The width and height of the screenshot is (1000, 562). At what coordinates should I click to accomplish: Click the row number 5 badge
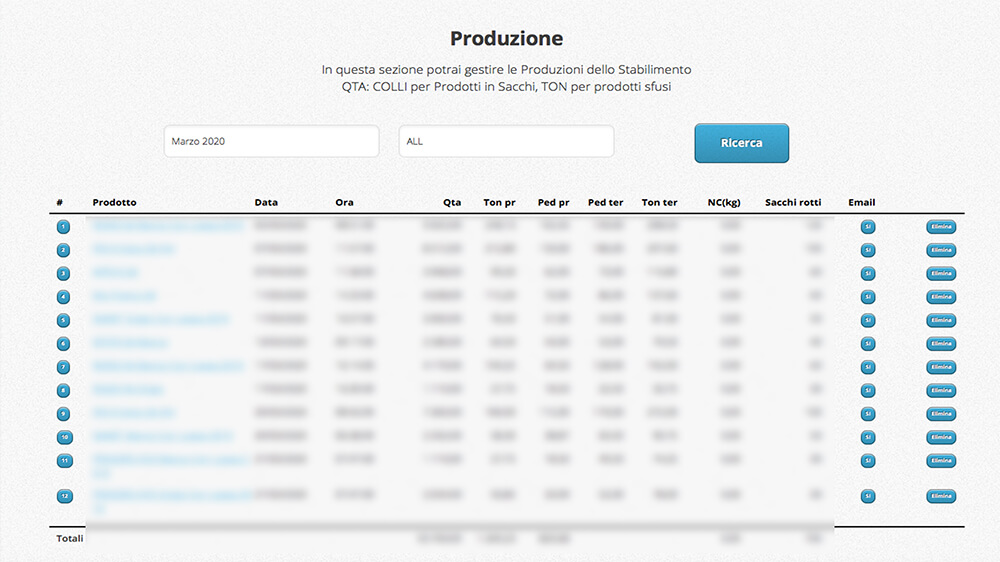click(x=64, y=320)
